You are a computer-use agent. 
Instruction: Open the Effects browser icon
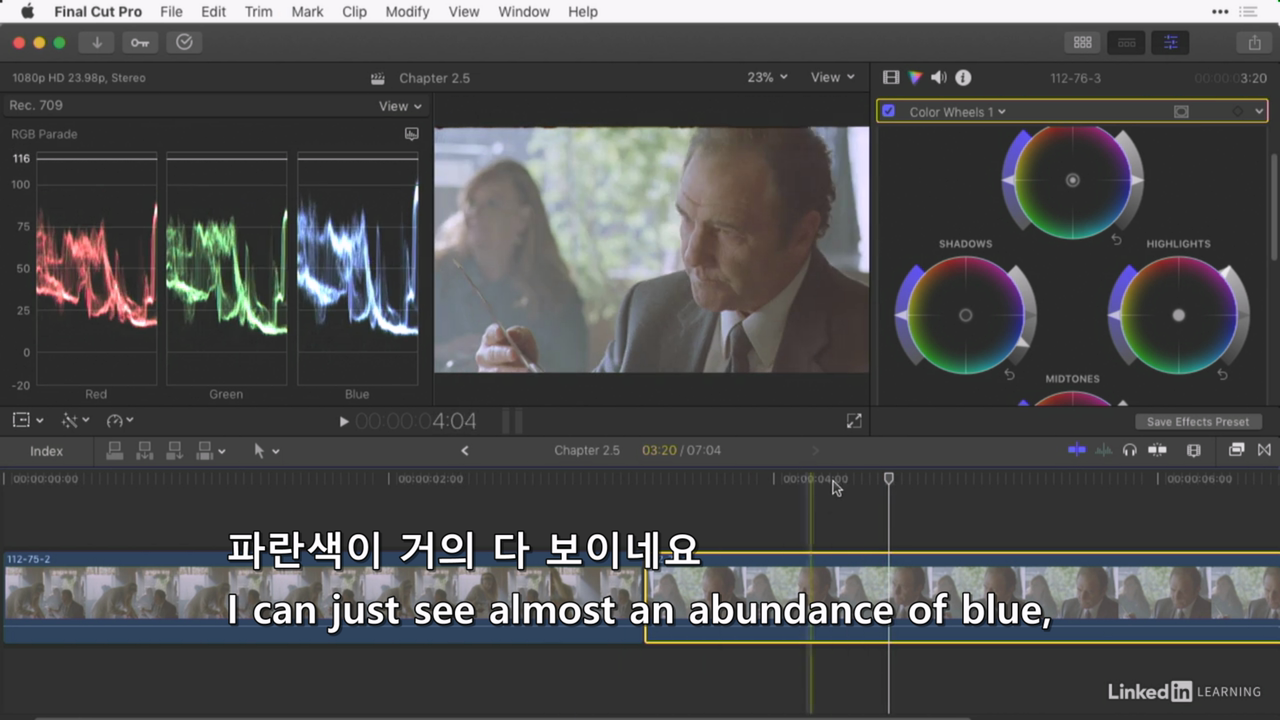1237,450
